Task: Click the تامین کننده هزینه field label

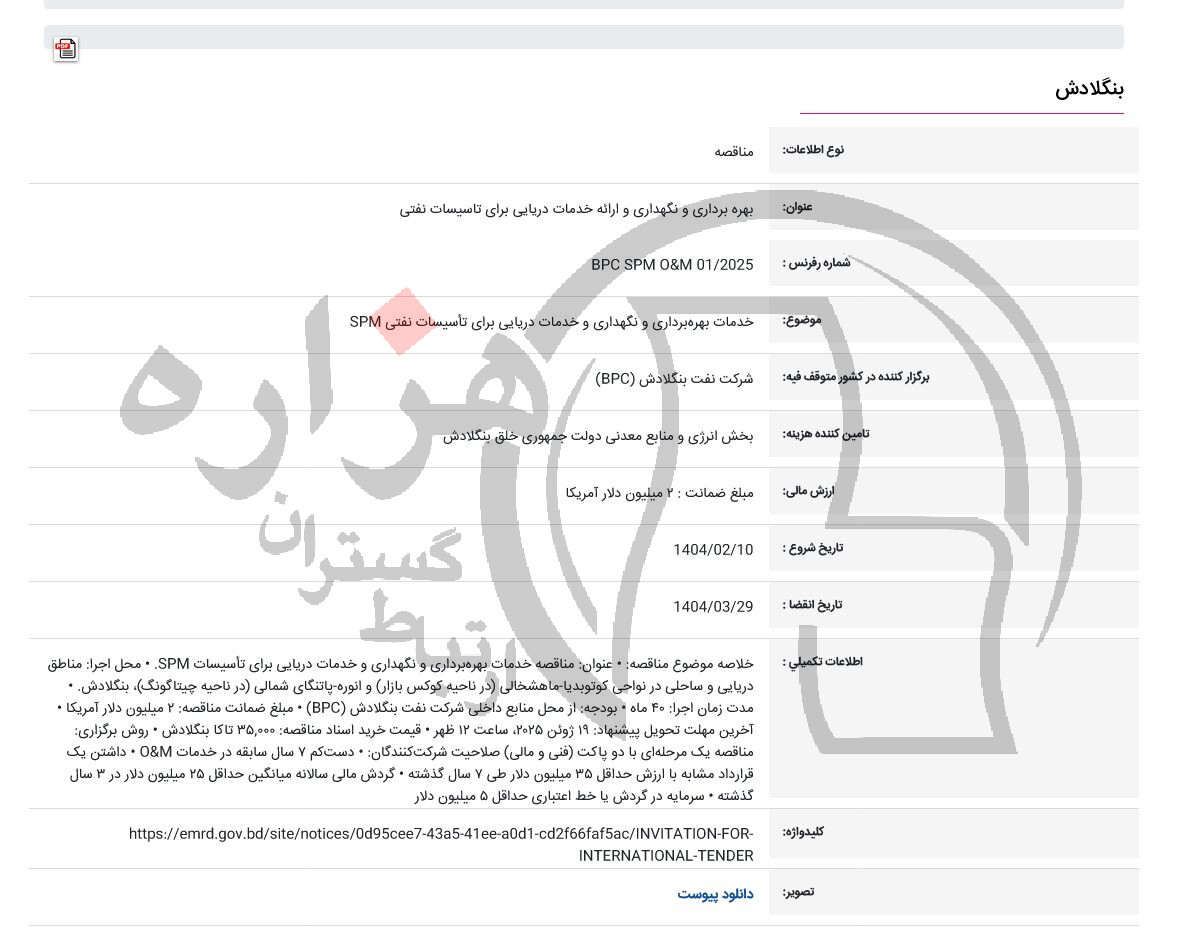Action: point(825,434)
